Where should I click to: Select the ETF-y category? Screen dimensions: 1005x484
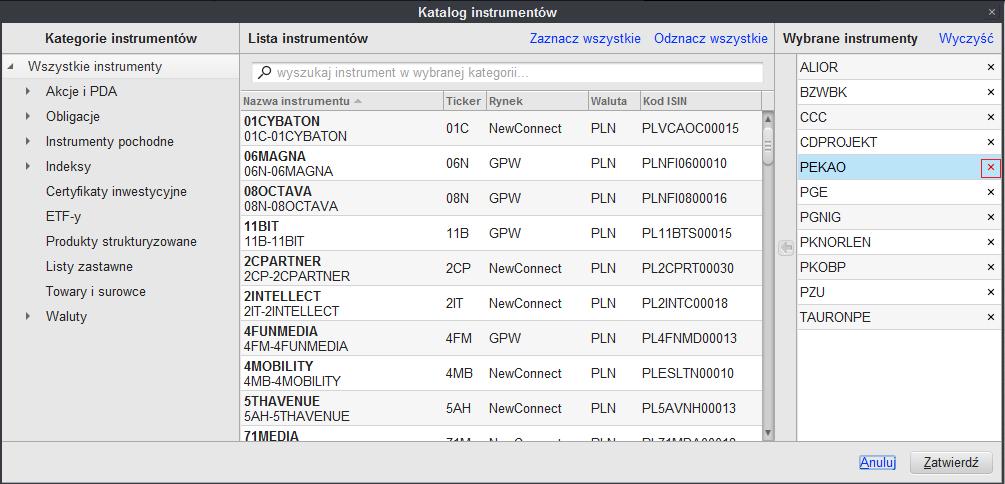(x=63, y=217)
